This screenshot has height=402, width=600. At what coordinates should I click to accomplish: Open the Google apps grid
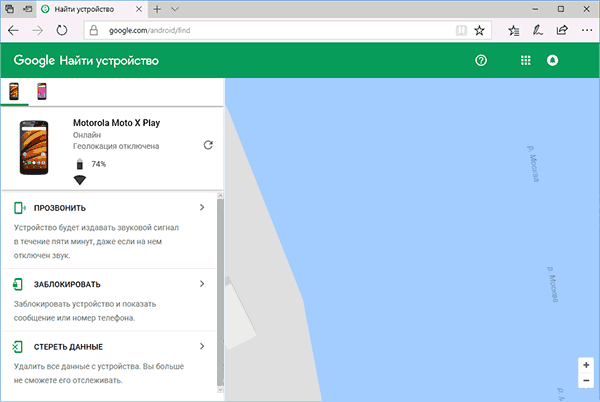coord(526,61)
